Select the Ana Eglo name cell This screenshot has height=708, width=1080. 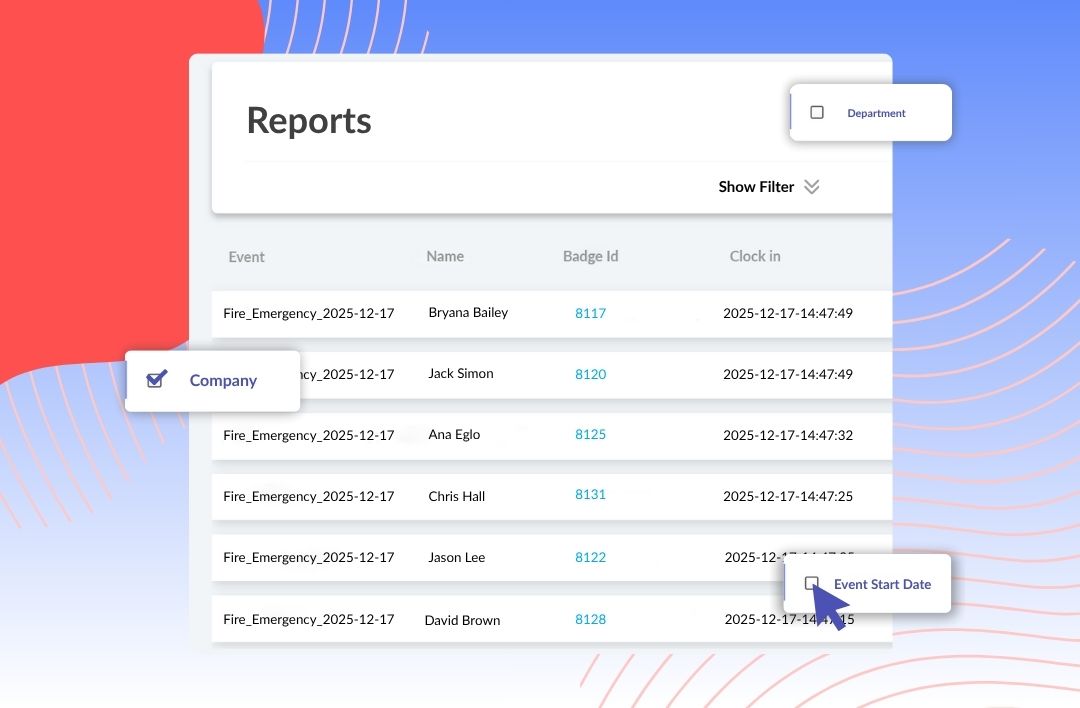click(454, 435)
